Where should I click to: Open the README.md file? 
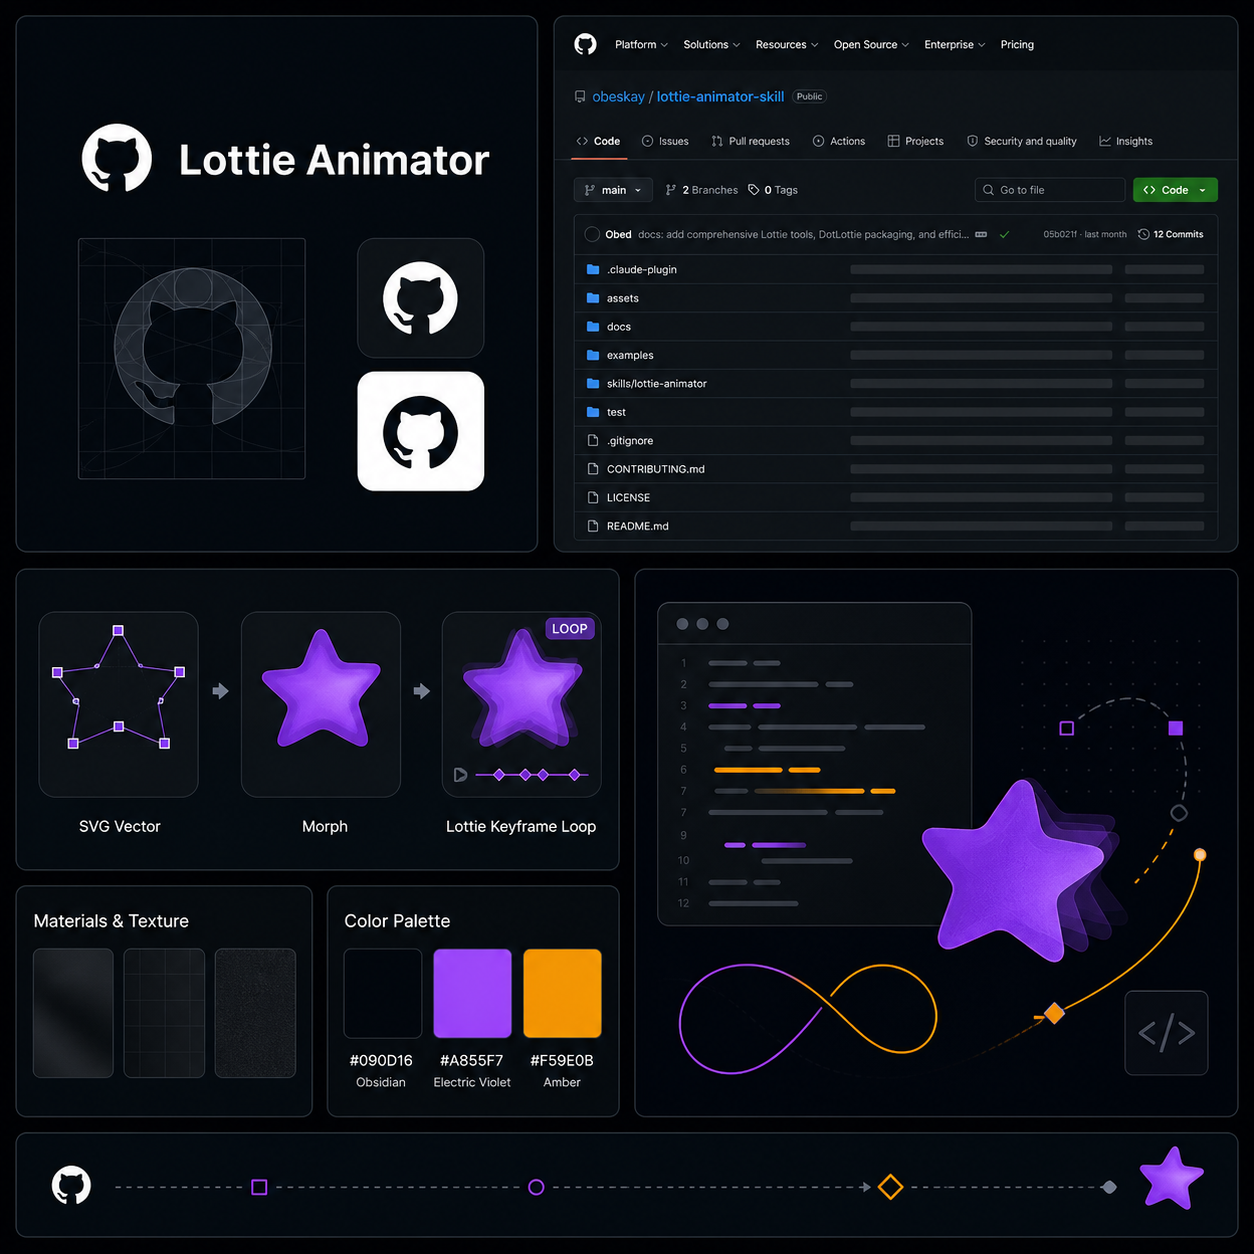point(637,526)
